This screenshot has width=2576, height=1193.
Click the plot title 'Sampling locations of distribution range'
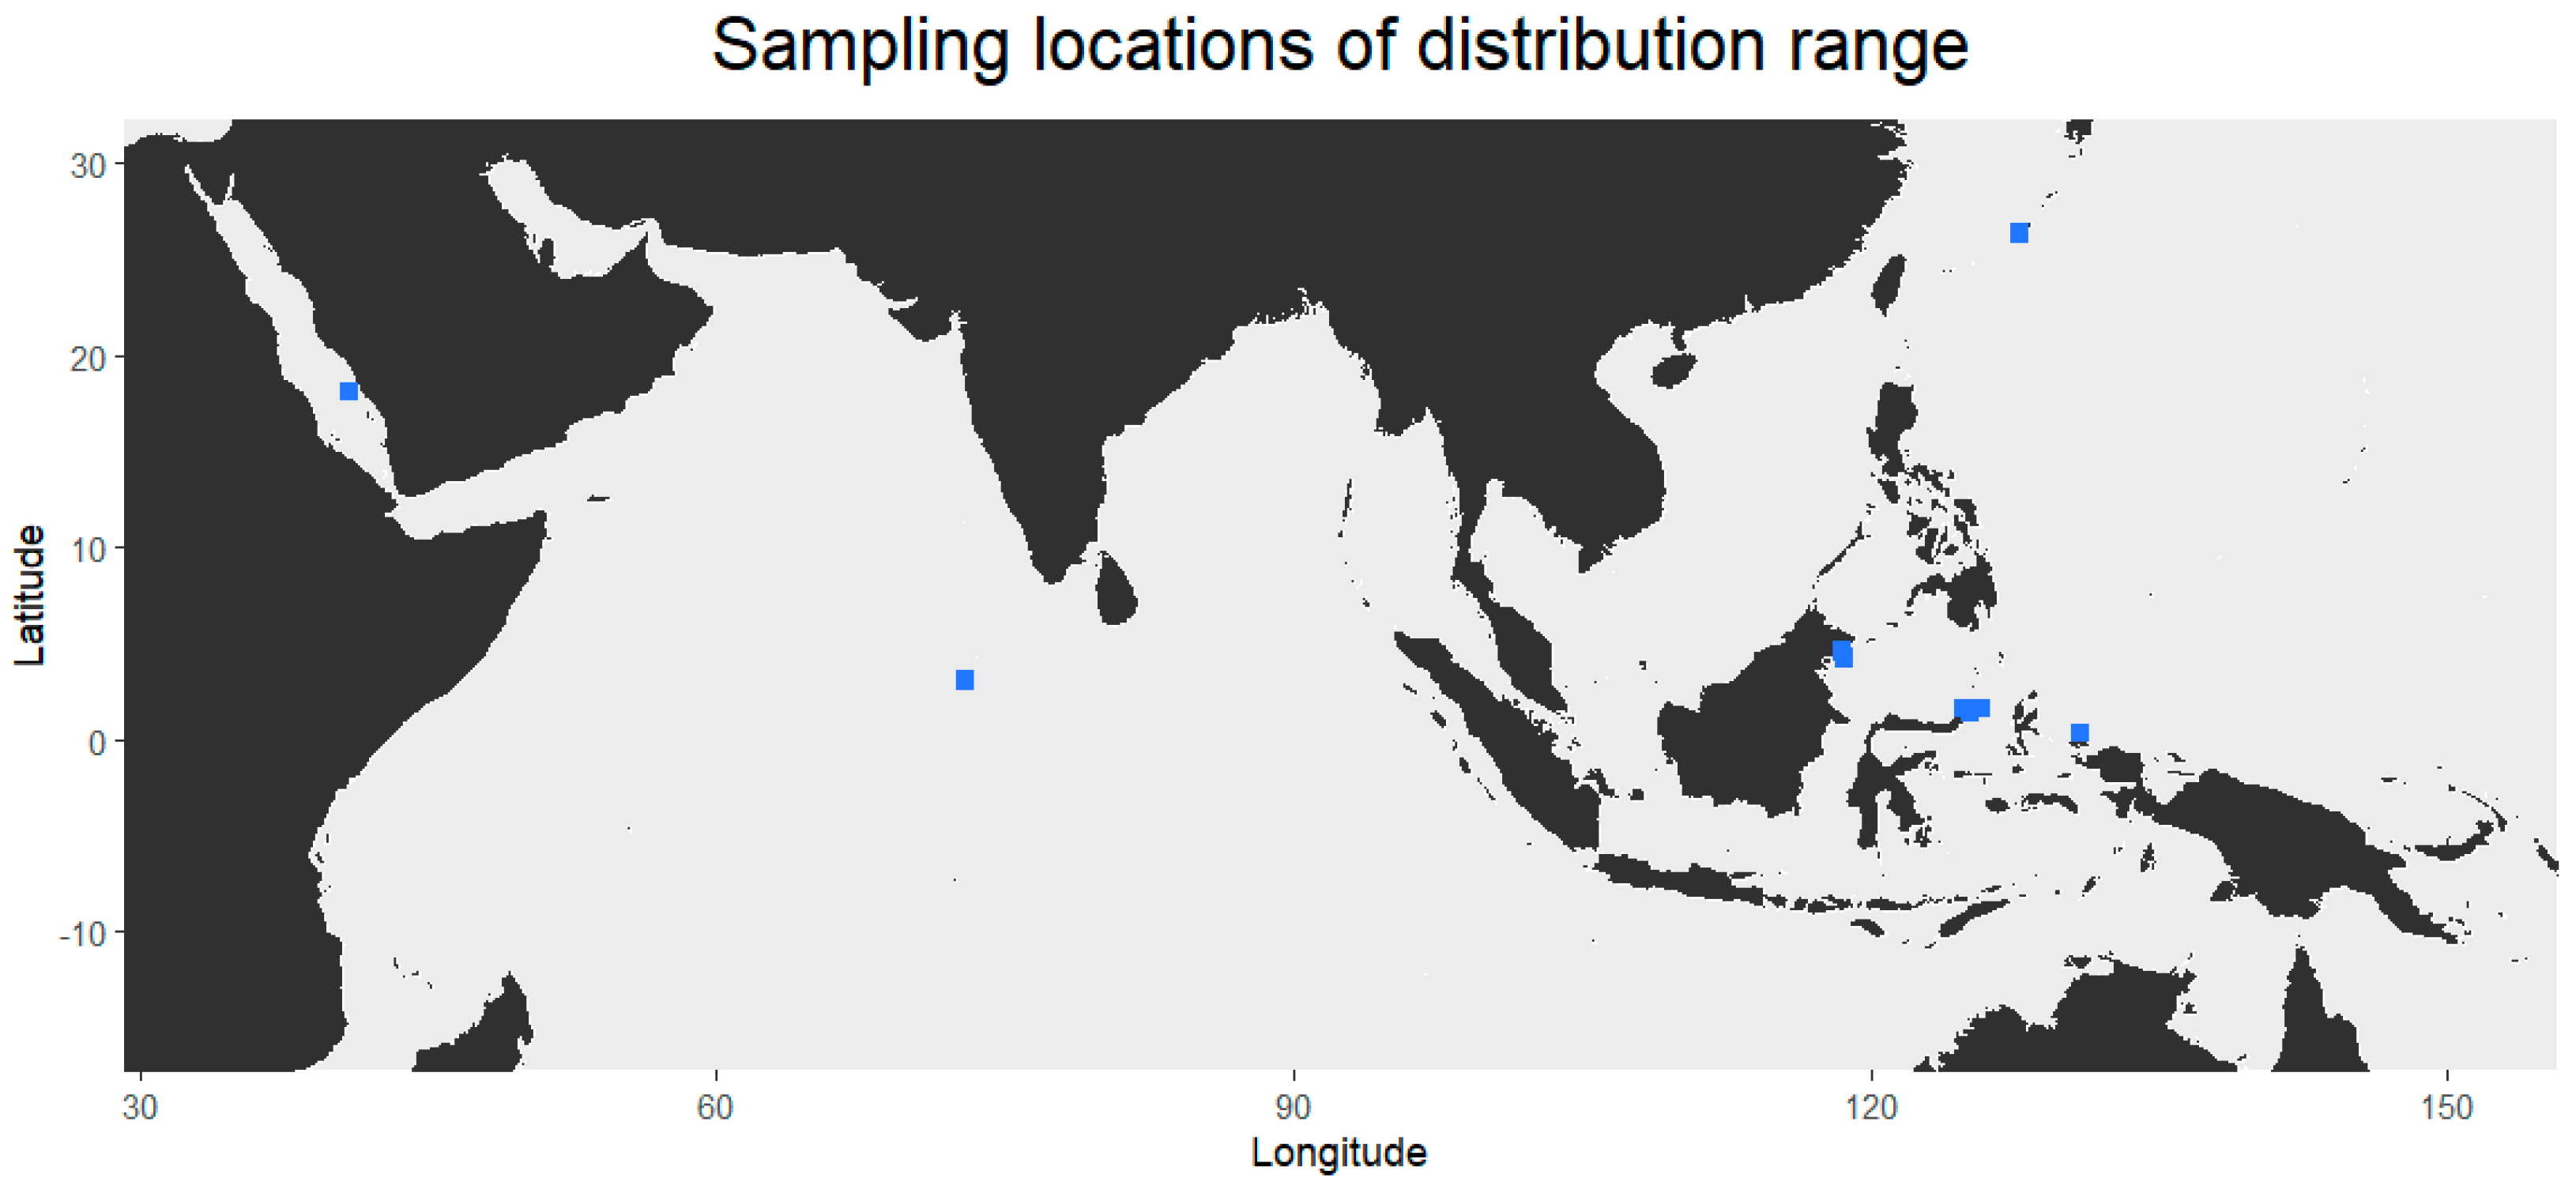pos(1339,46)
